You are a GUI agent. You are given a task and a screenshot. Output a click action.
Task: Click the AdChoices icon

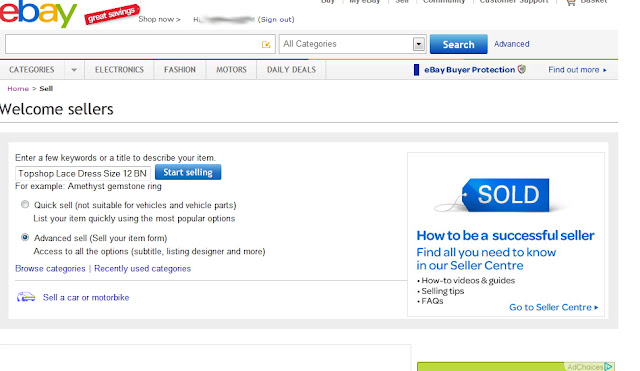coord(609,367)
